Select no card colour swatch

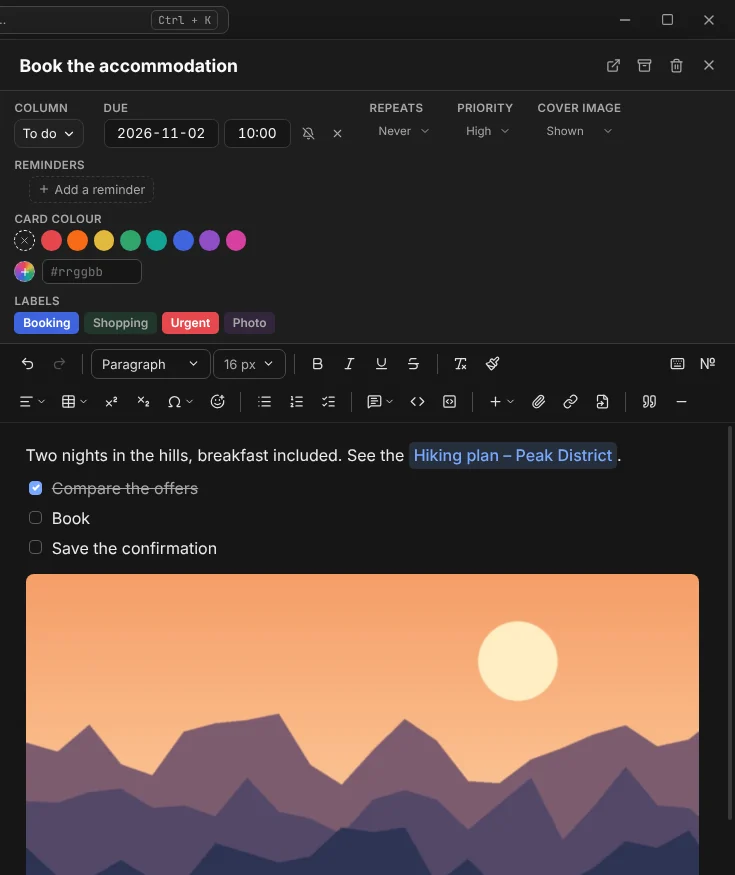(x=24, y=241)
